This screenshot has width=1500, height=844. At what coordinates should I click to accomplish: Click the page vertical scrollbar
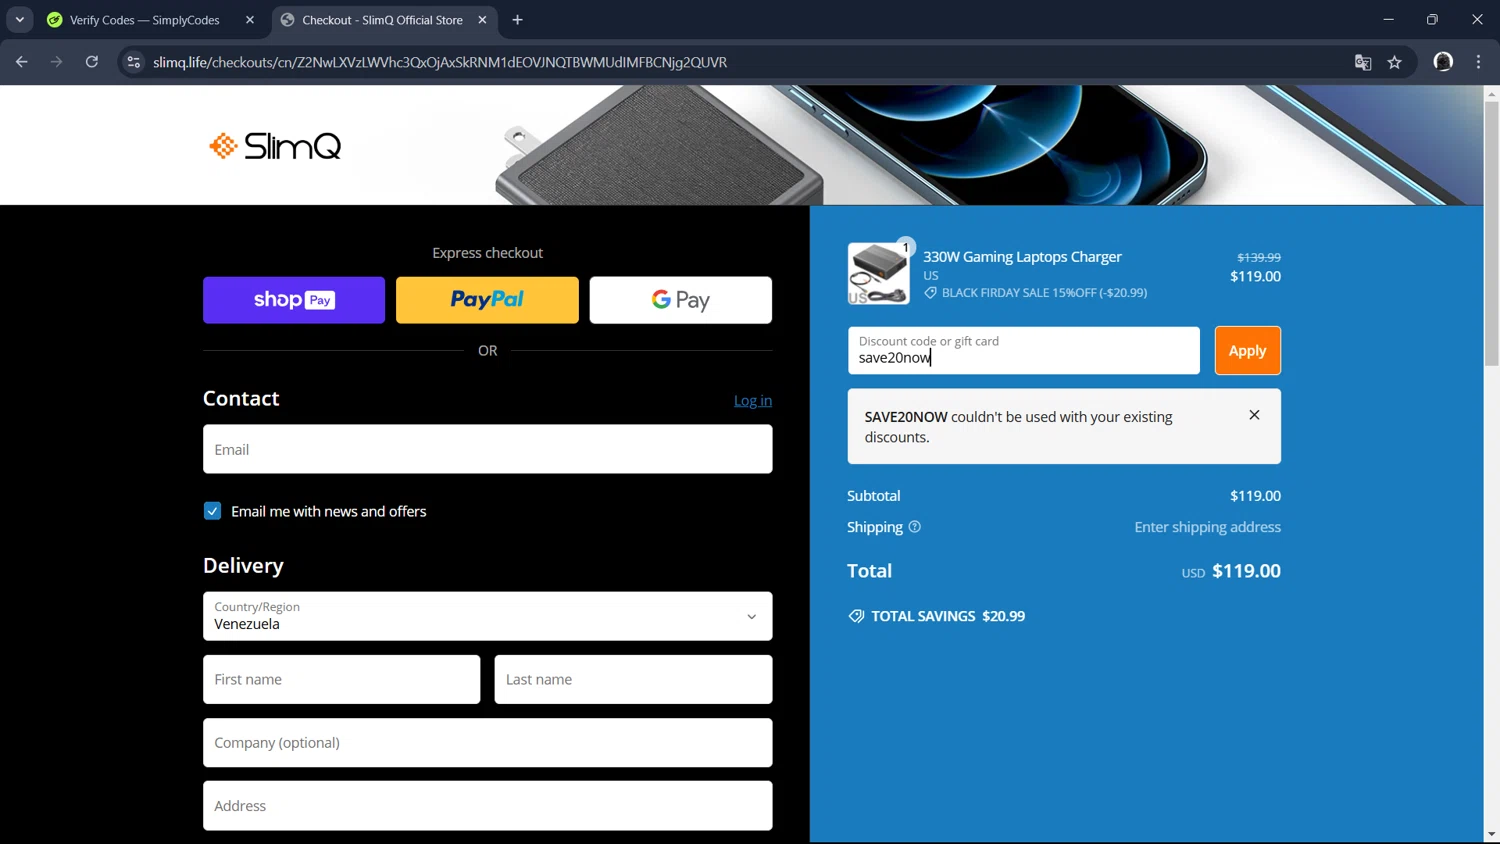point(1491,234)
